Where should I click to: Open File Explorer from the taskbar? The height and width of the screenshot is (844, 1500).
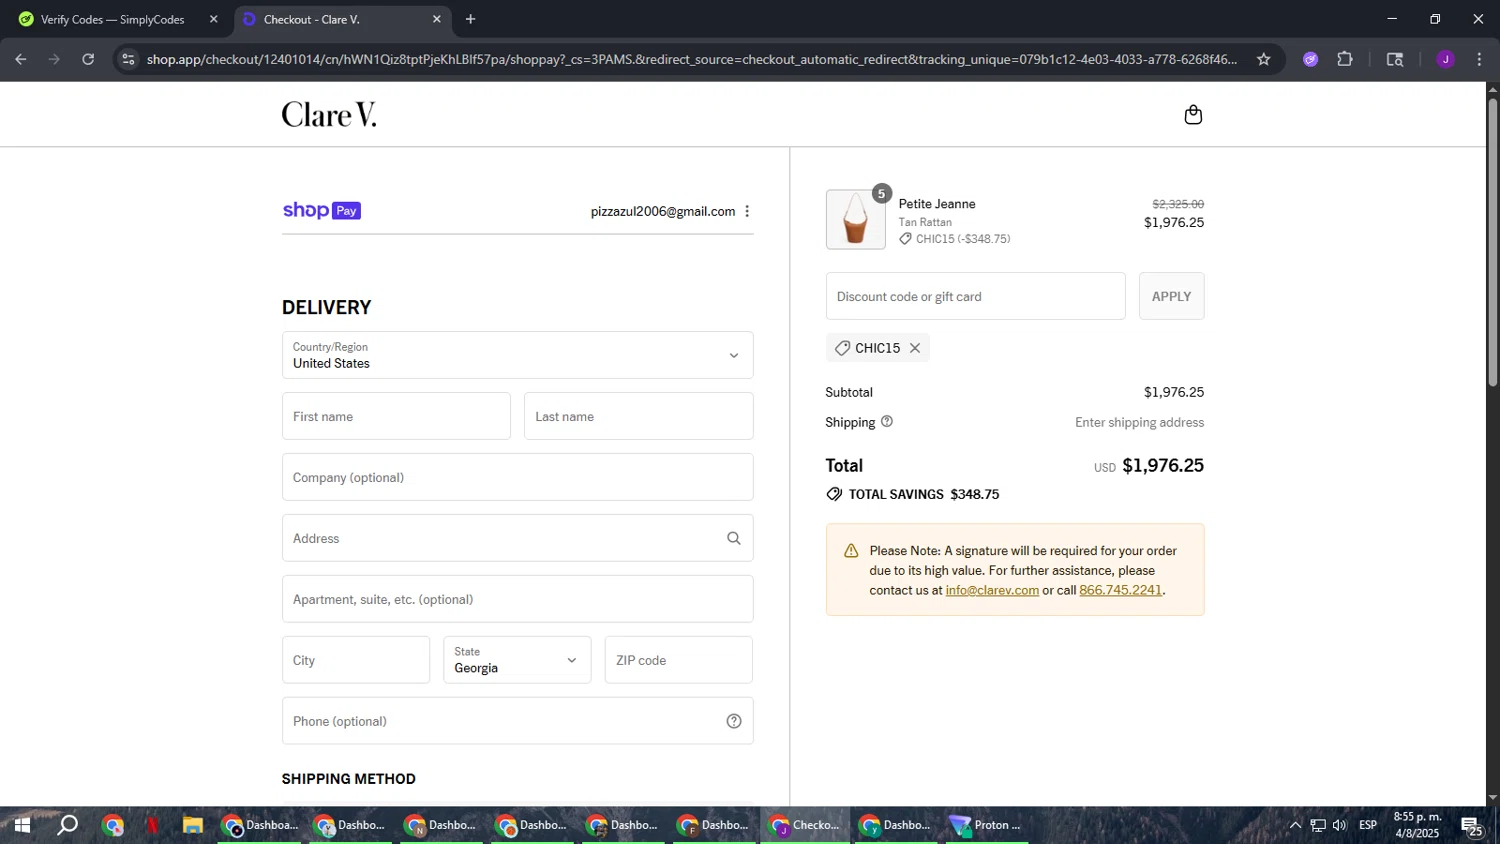pos(193,825)
